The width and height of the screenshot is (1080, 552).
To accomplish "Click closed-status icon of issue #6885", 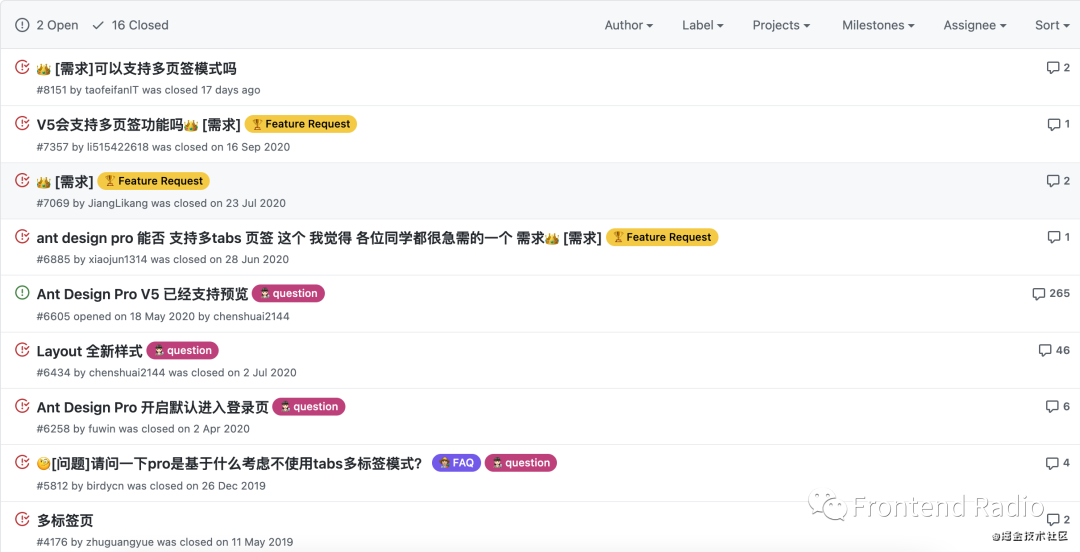I will tap(22, 236).
